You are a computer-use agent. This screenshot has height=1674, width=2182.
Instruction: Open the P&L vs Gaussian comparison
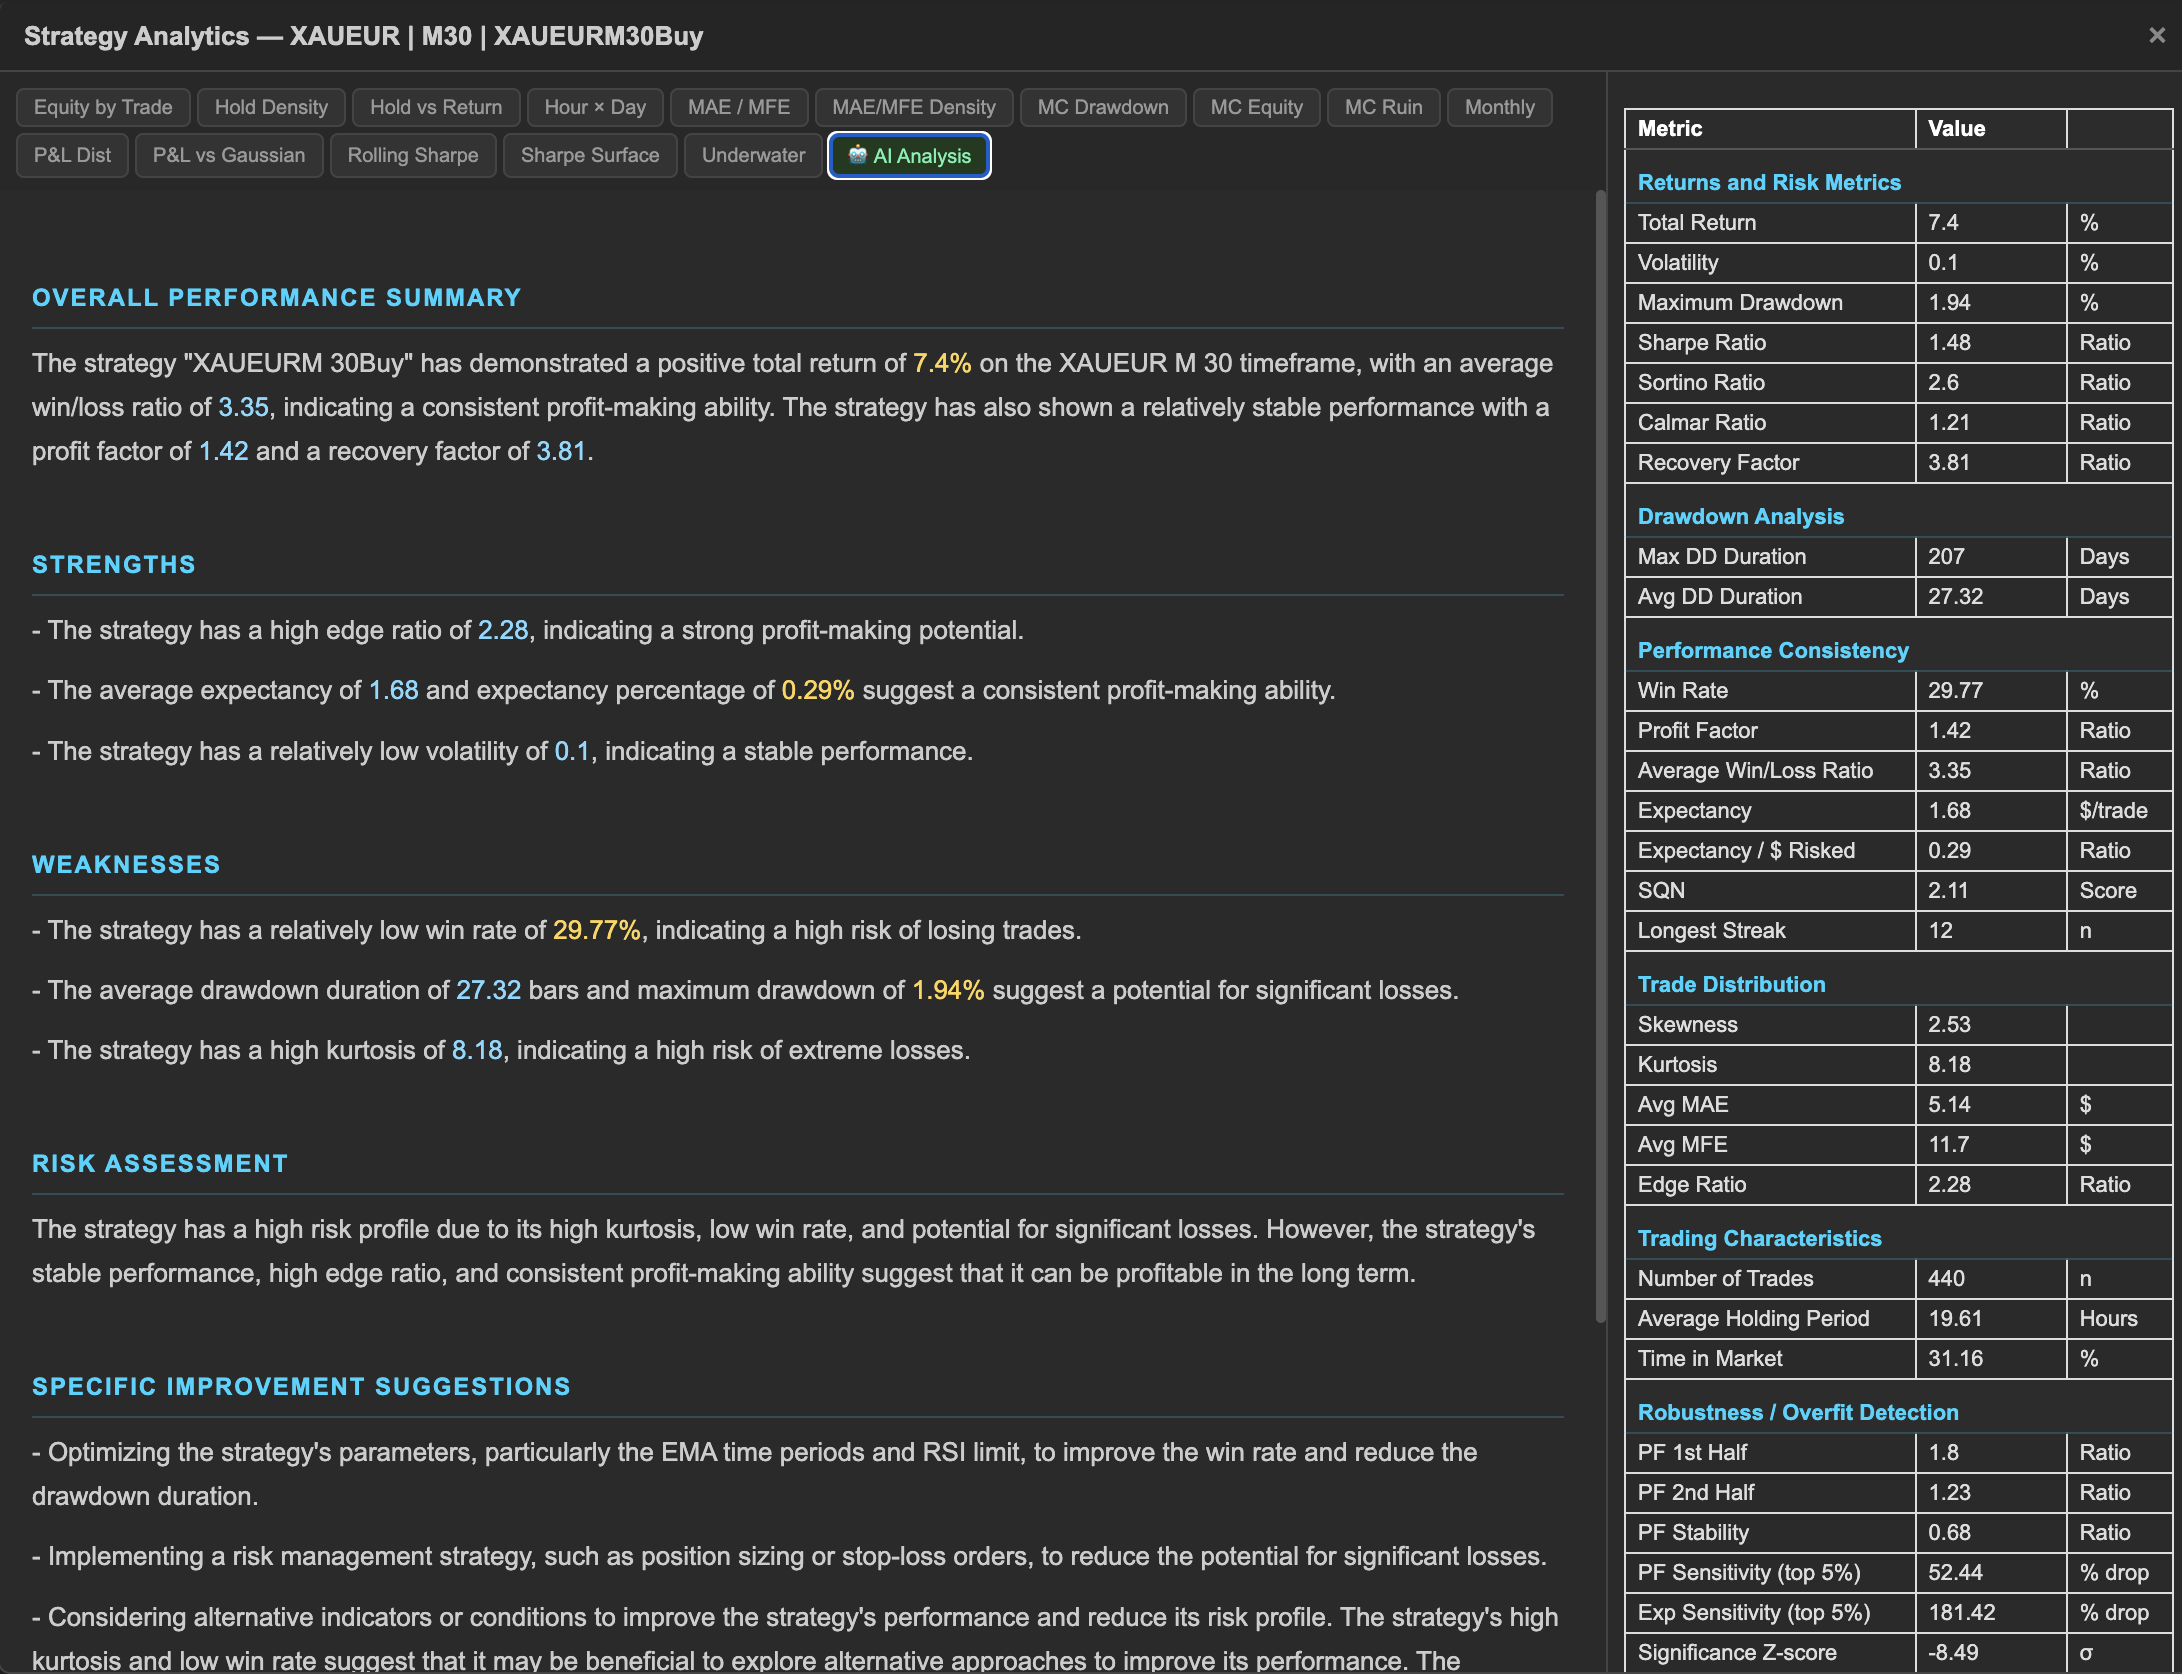(x=228, y=155)
